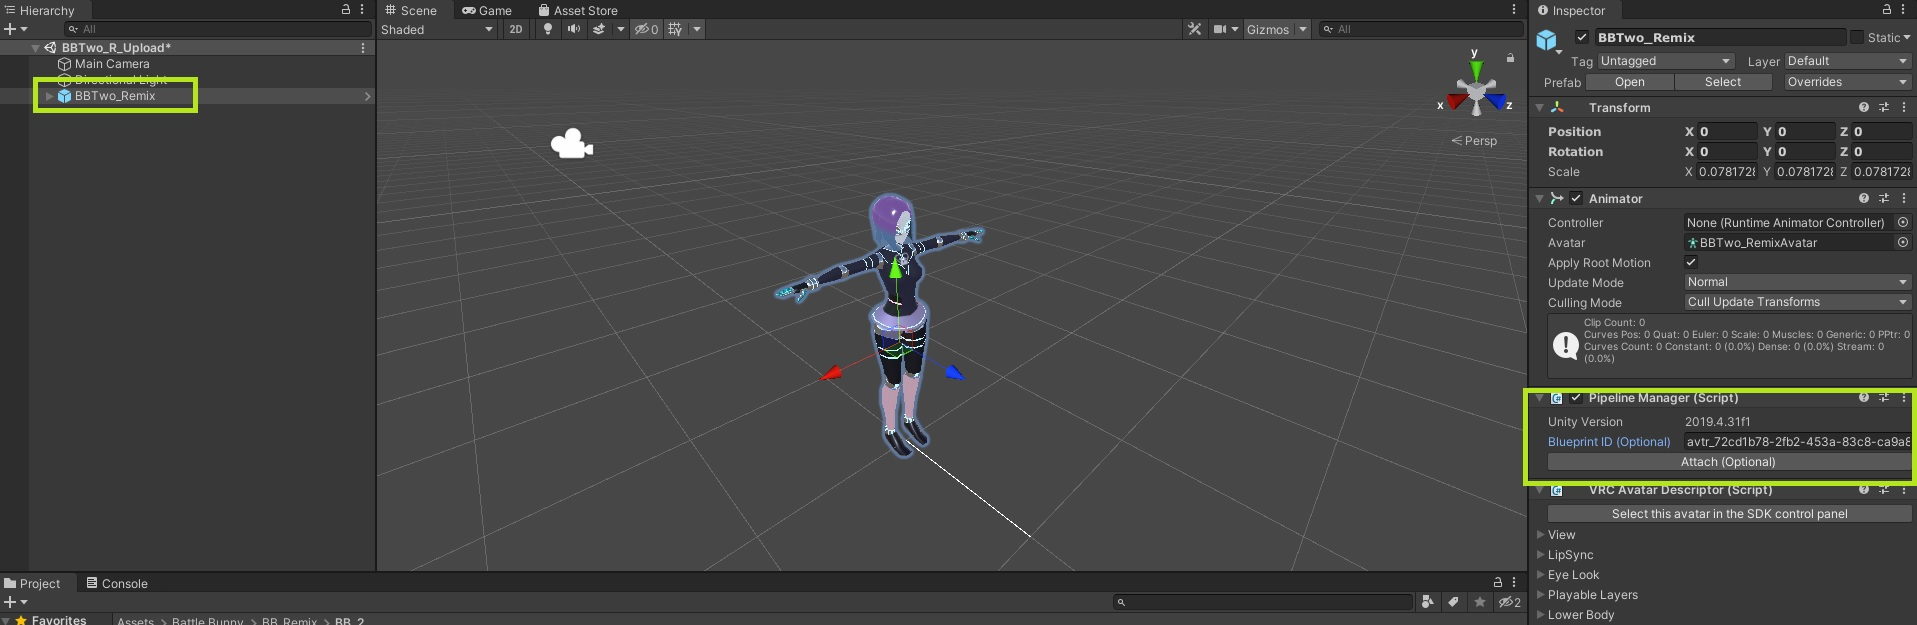Click Position X field
The height and width of the screenshot is (625, 1917).
(1727, 131)
